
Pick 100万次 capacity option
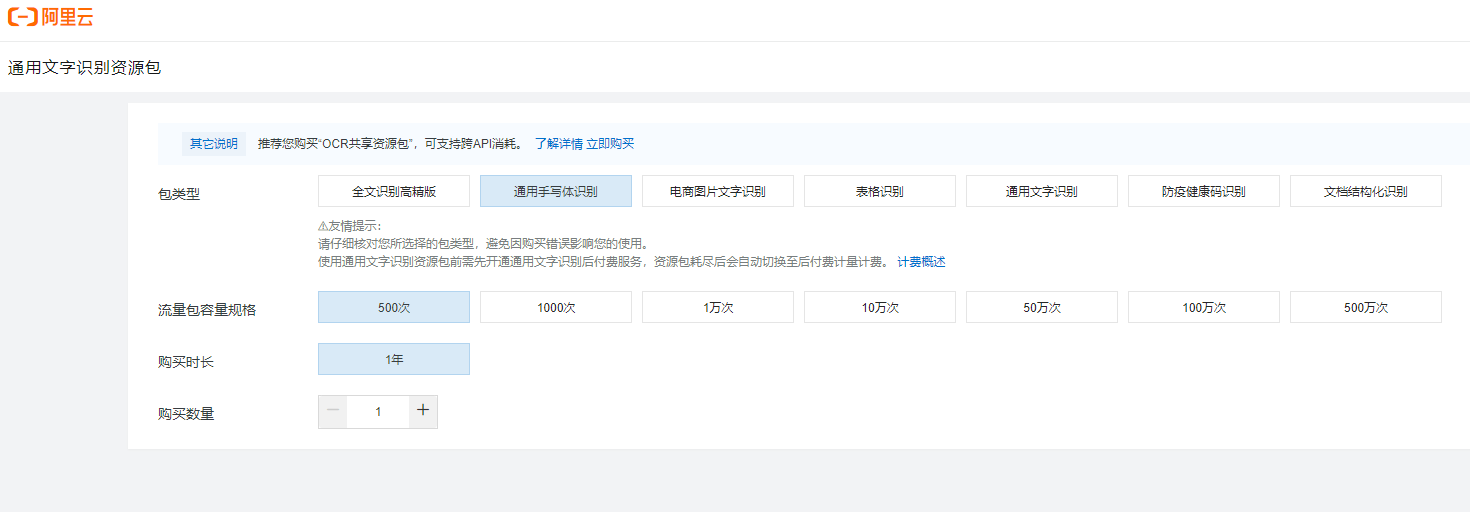(1204, 307)
